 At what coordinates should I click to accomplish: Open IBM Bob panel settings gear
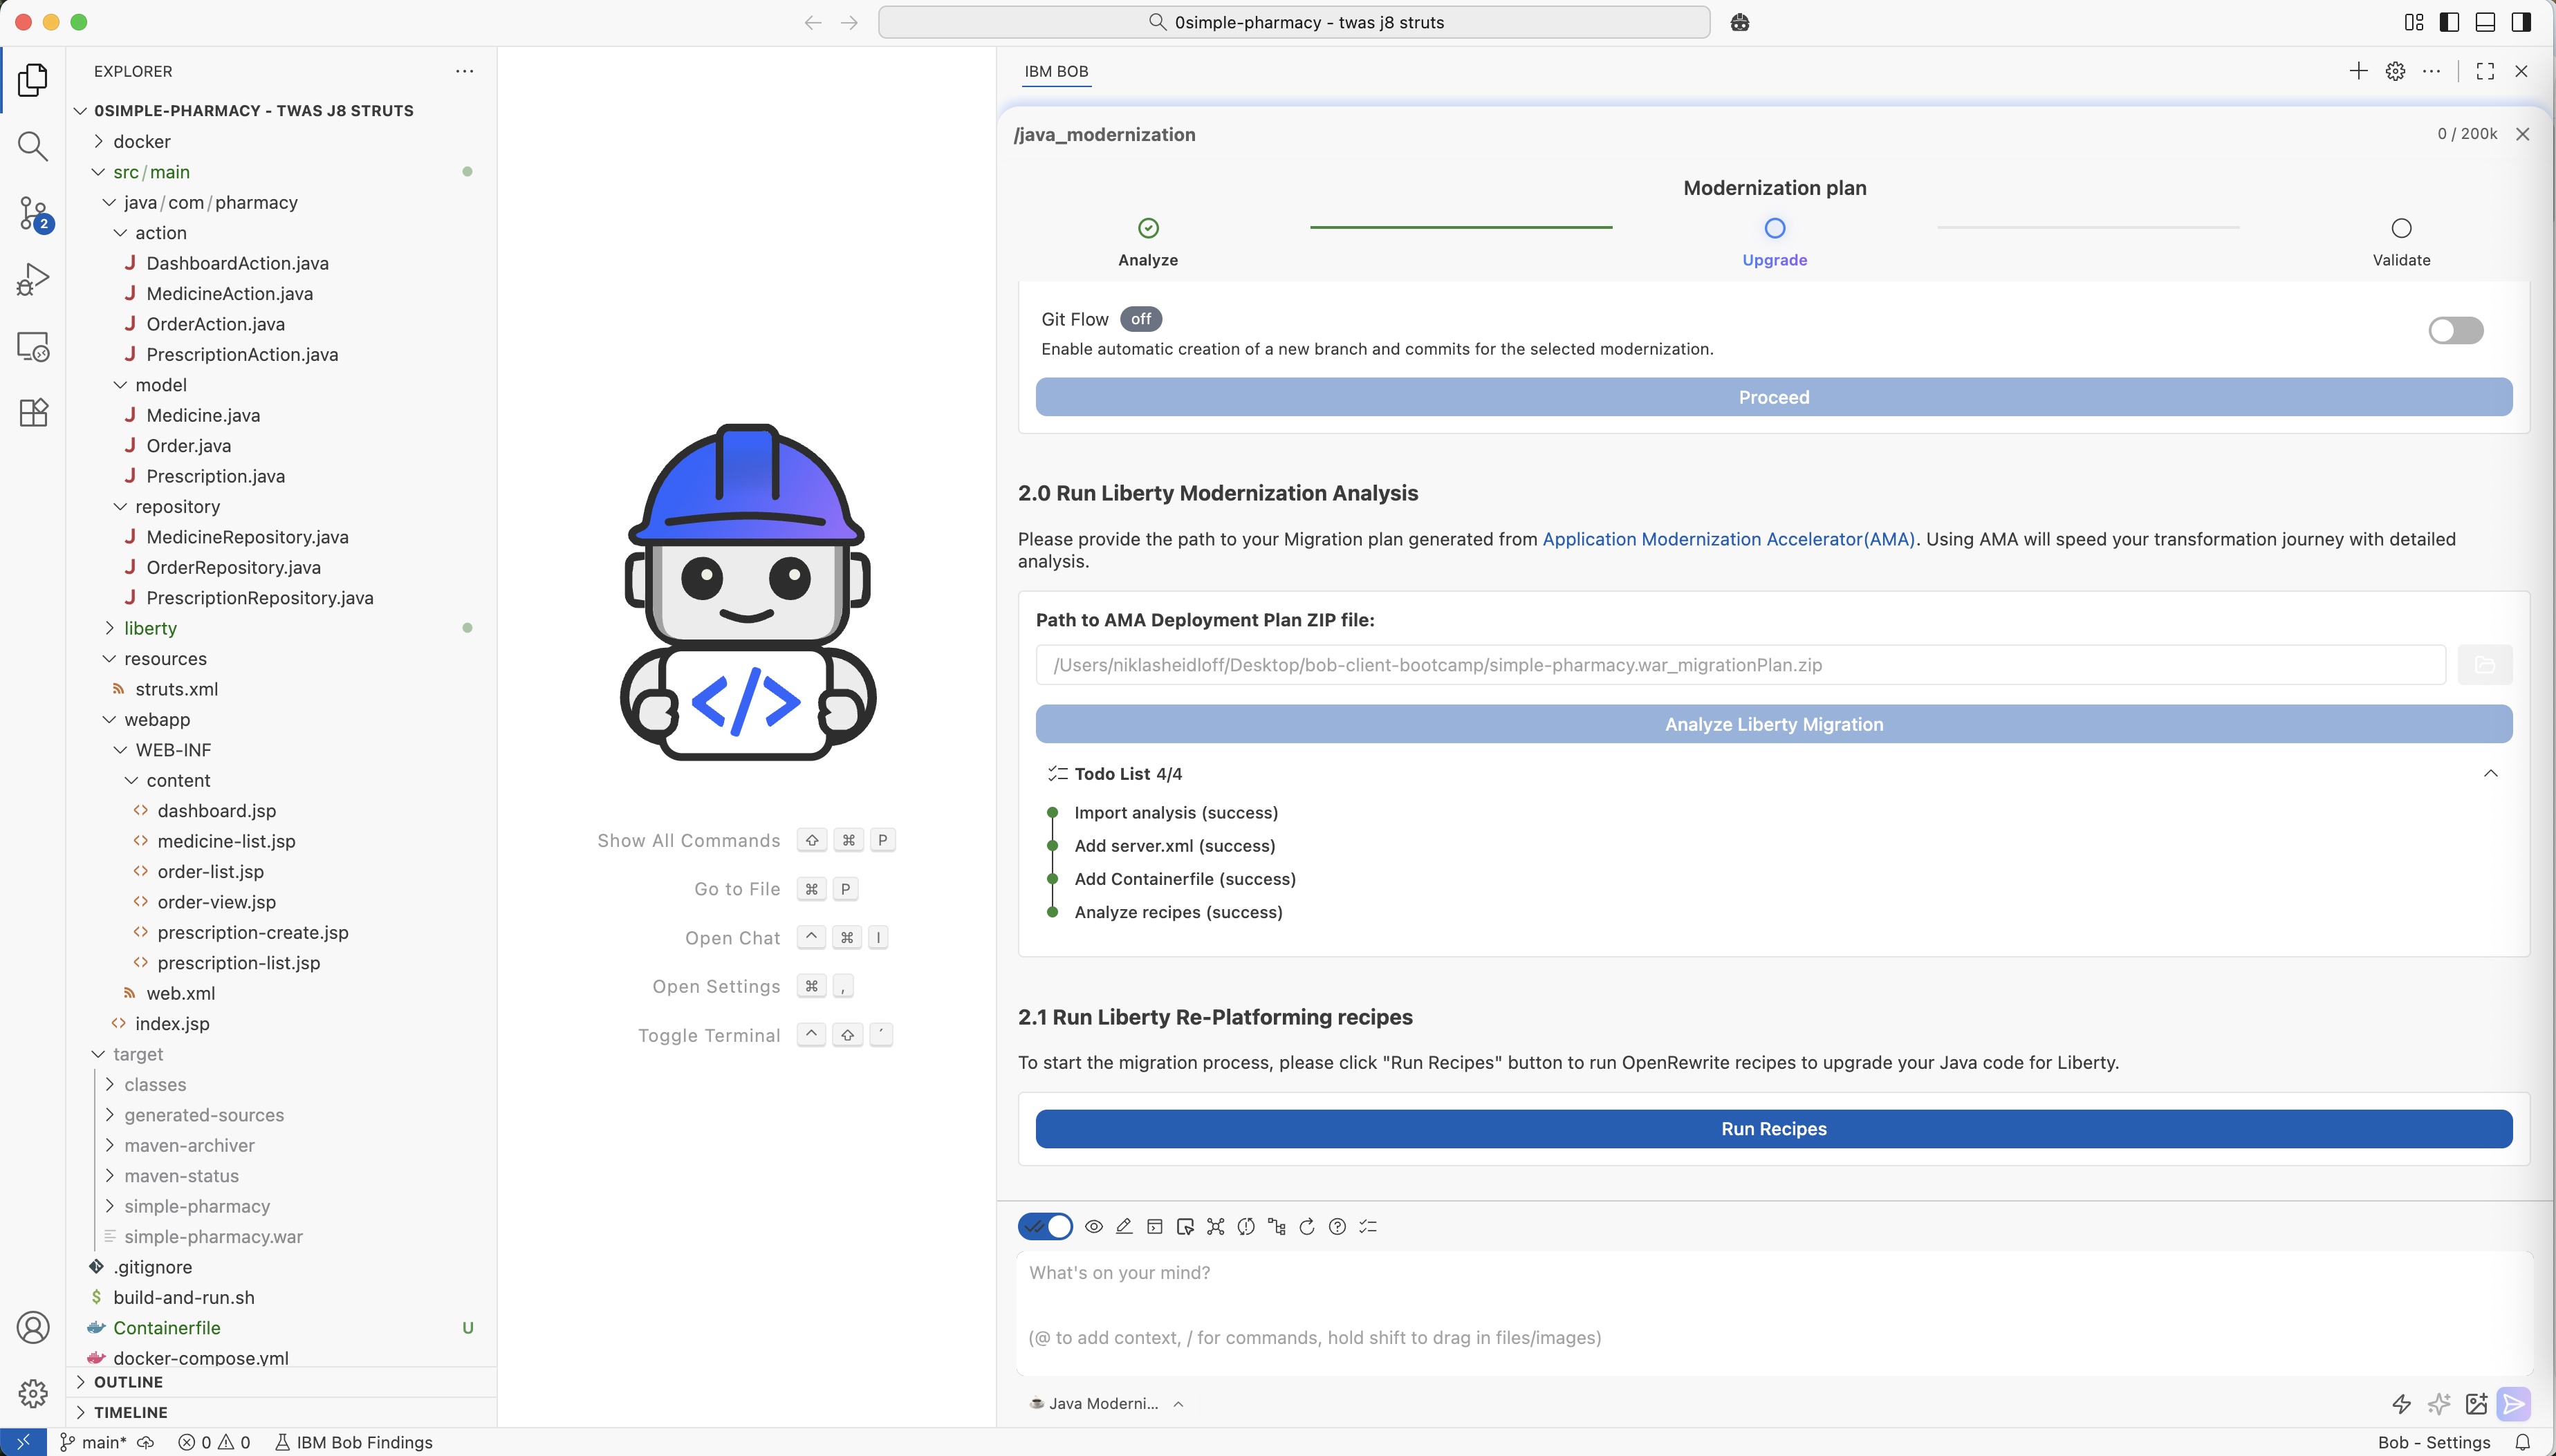[x=2395, y=71]
